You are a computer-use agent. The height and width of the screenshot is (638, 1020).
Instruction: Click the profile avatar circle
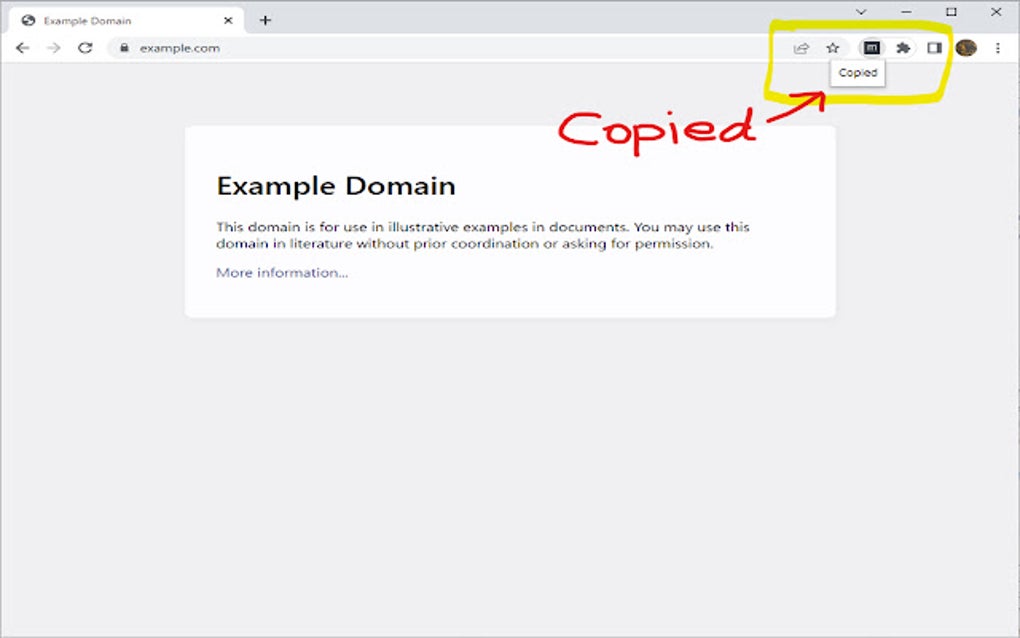point(964,46)
